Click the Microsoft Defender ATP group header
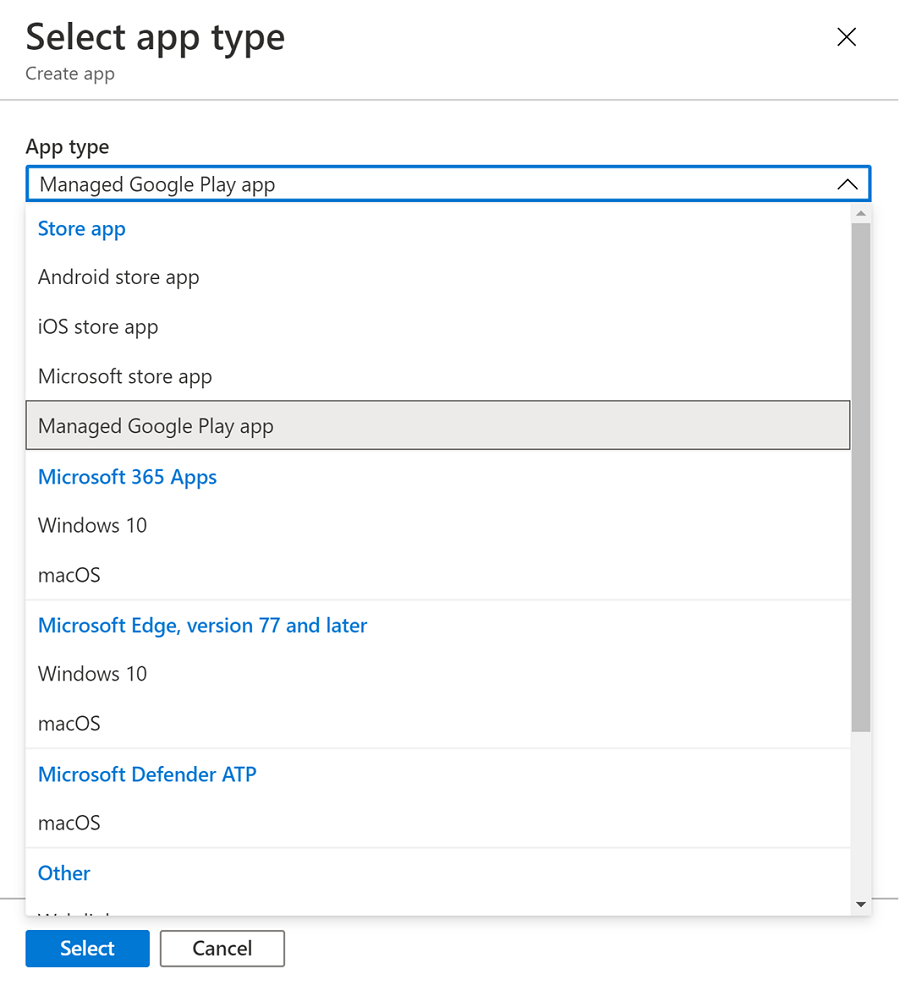The image size is (900, 985). click(148, 774)
